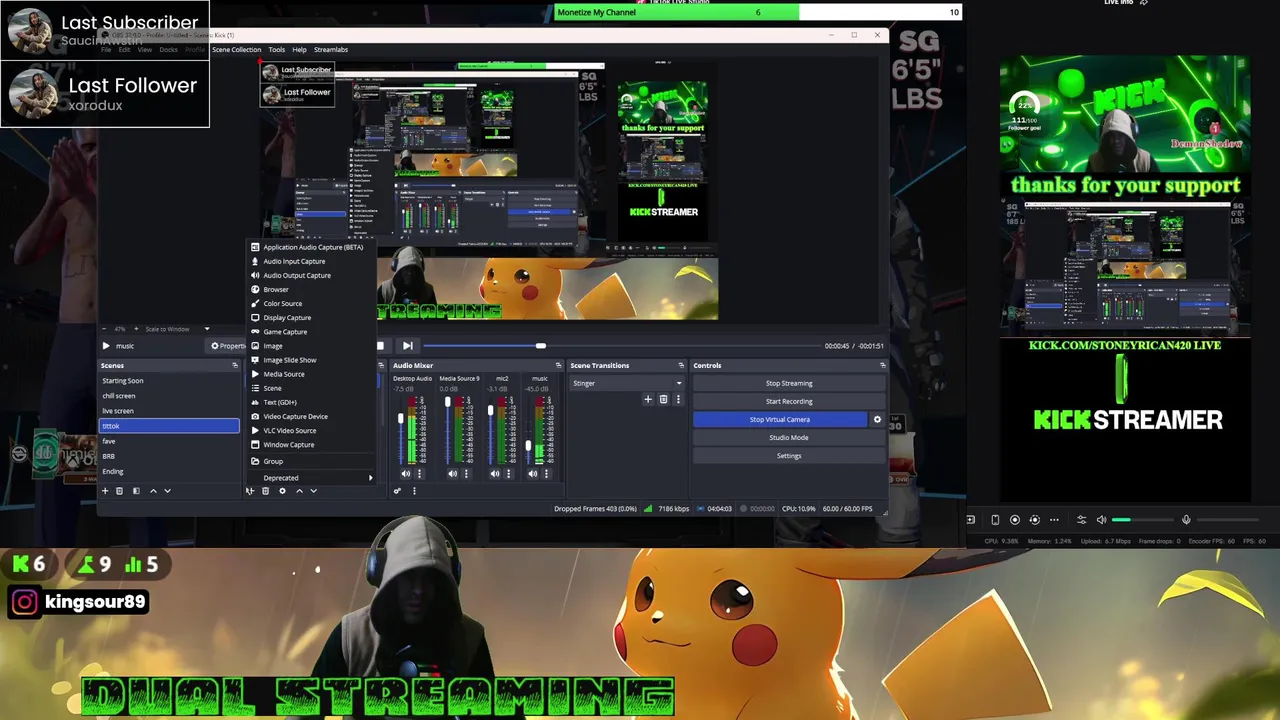The image size is (1280, 720).
Task: Undock the Scene Transitions panel icon
Action: click(681, 365)
